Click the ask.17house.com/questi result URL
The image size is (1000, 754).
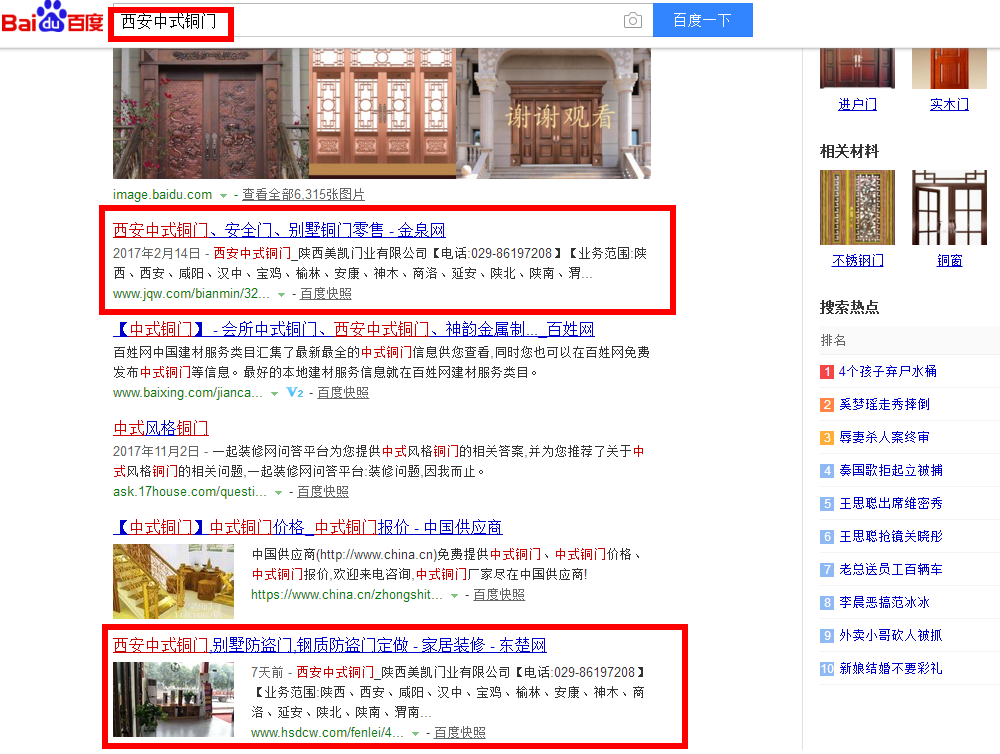[189, 492]
